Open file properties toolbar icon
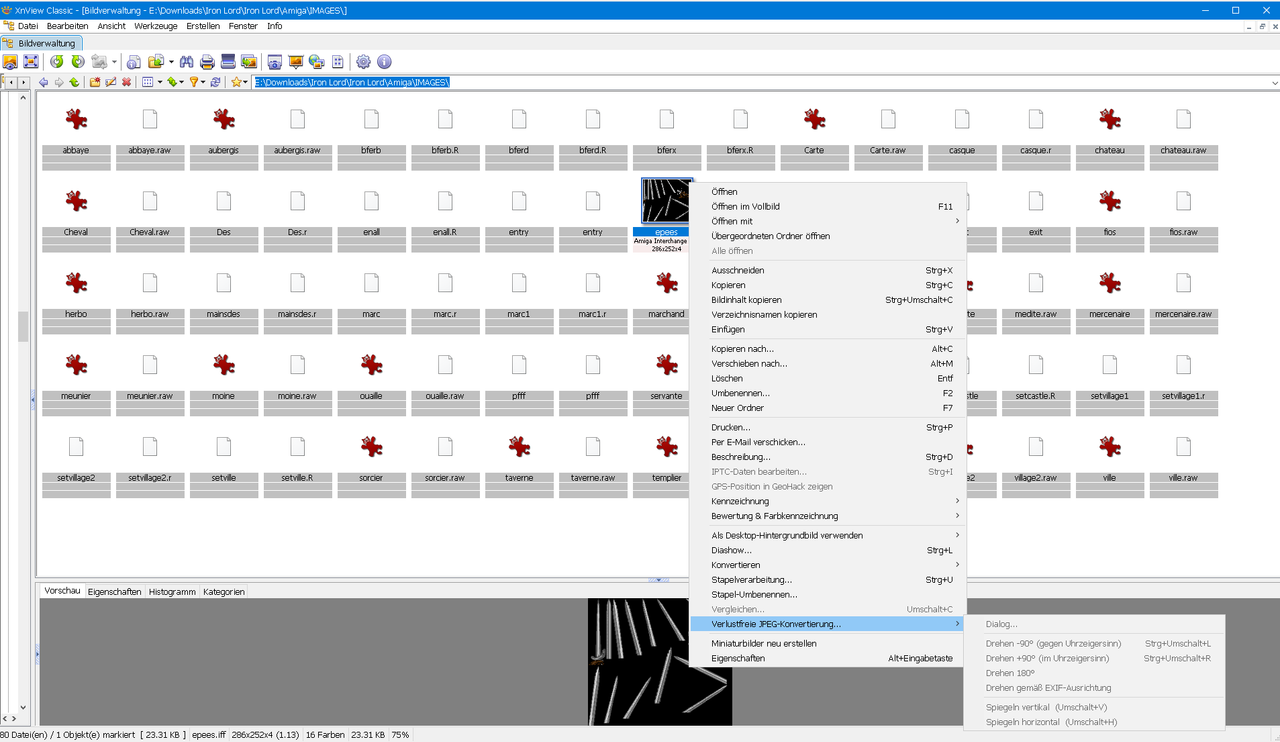Screen dimensions: 1280x742 (133, 62)
